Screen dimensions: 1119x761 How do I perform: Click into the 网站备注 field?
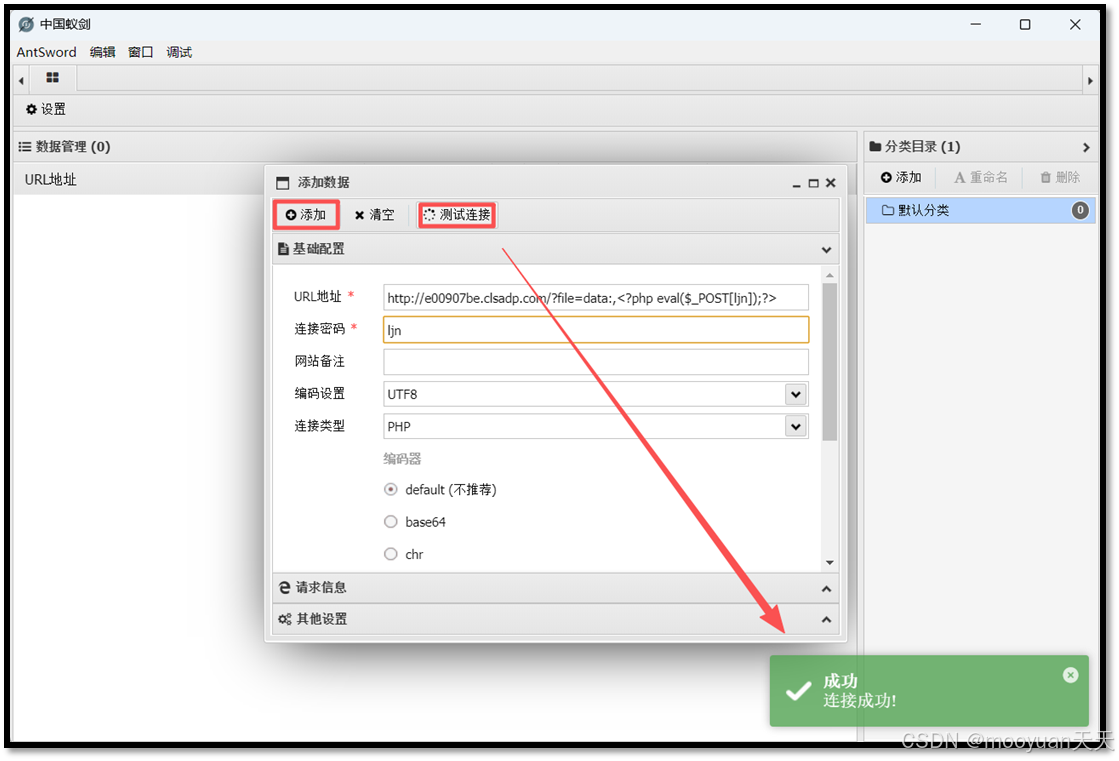click(596, 362)
